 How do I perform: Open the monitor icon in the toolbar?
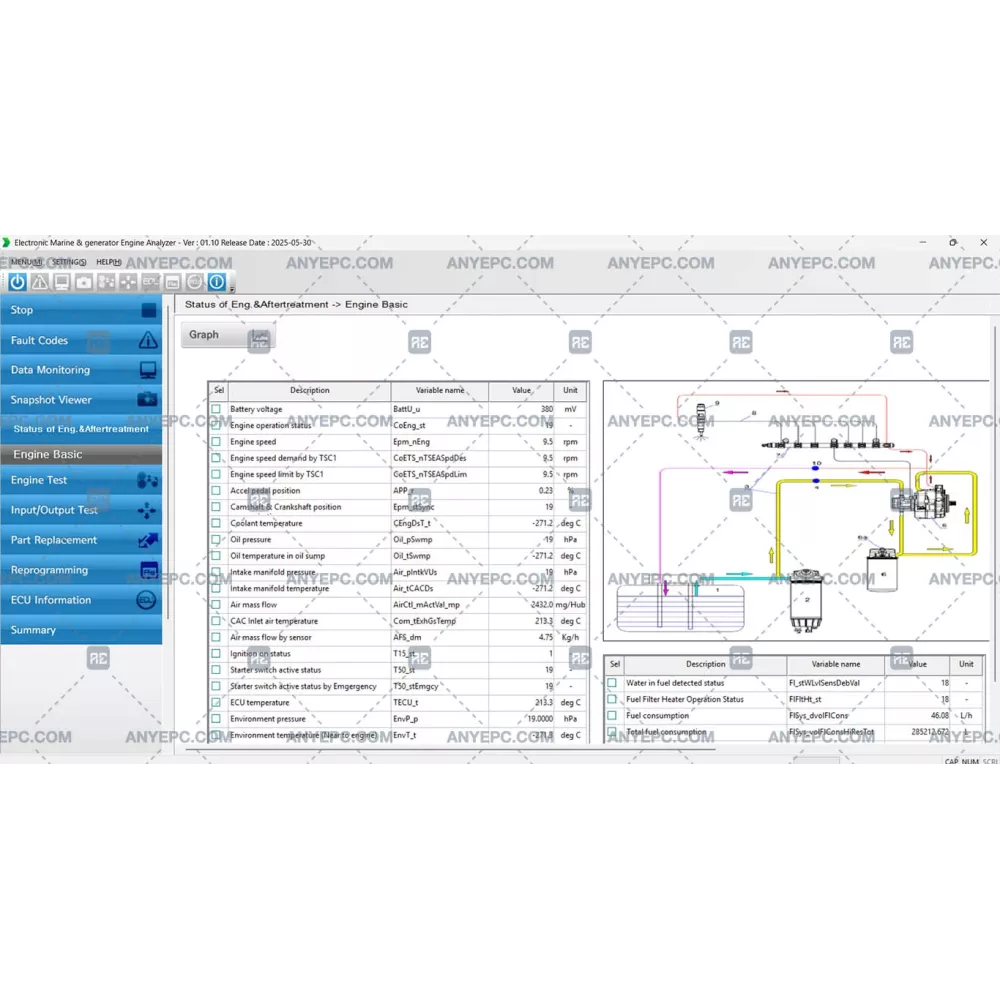coord(62,282)
